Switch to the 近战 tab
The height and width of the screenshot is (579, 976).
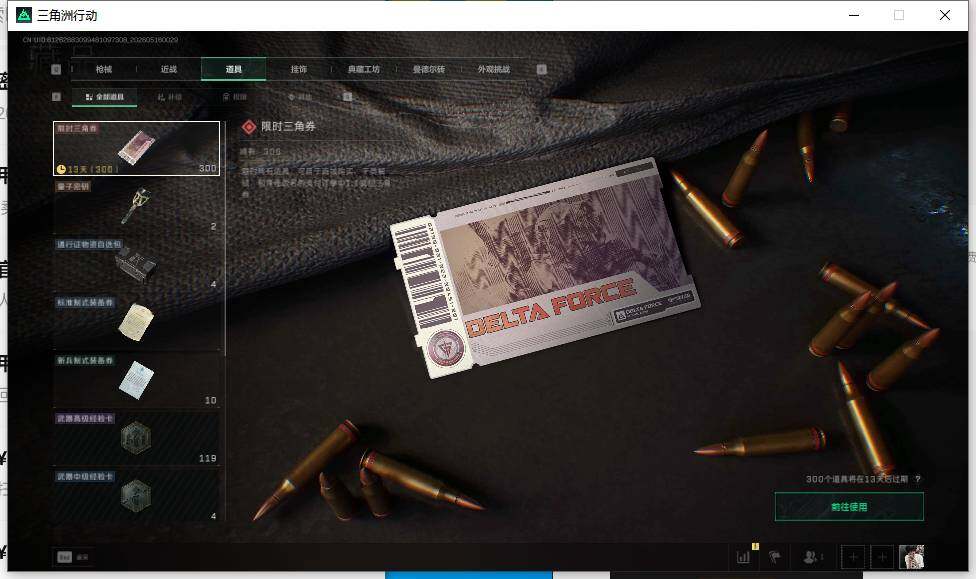169,69
